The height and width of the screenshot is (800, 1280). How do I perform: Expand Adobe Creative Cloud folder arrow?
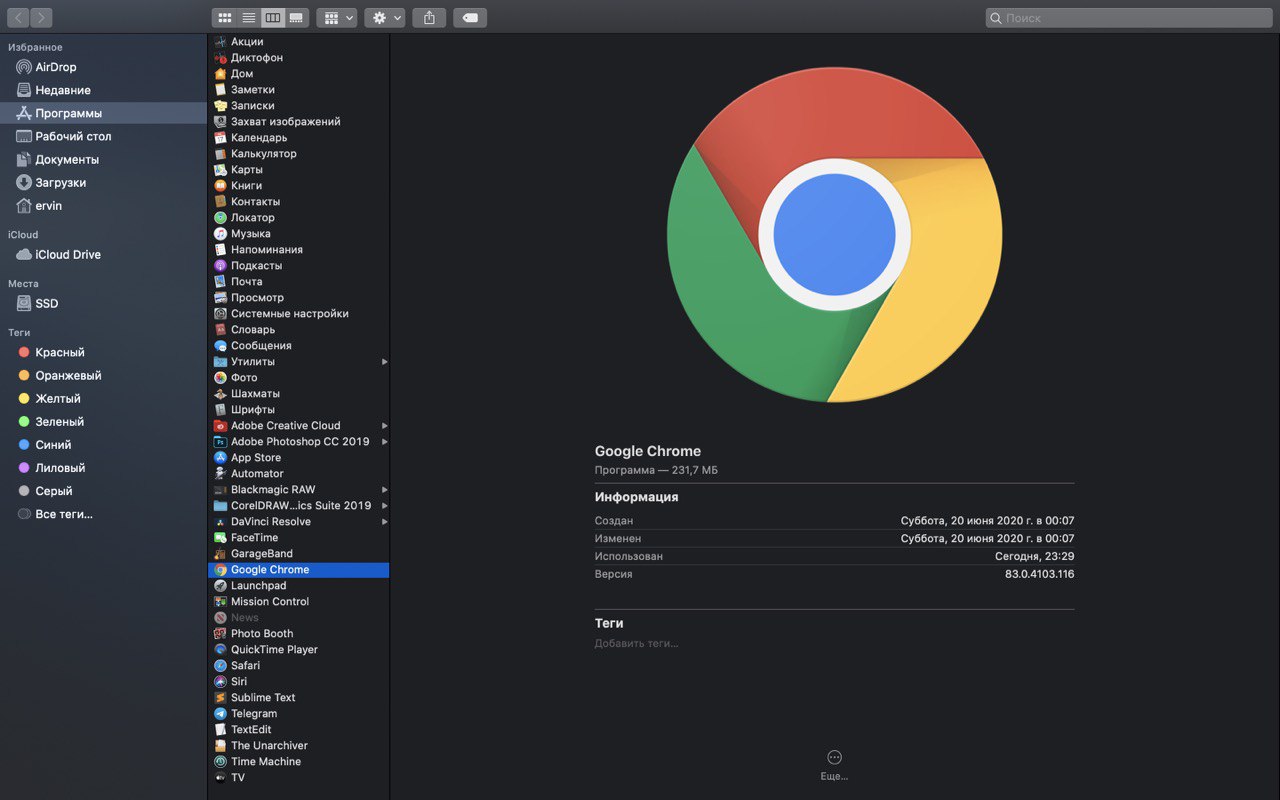point(384,425)
